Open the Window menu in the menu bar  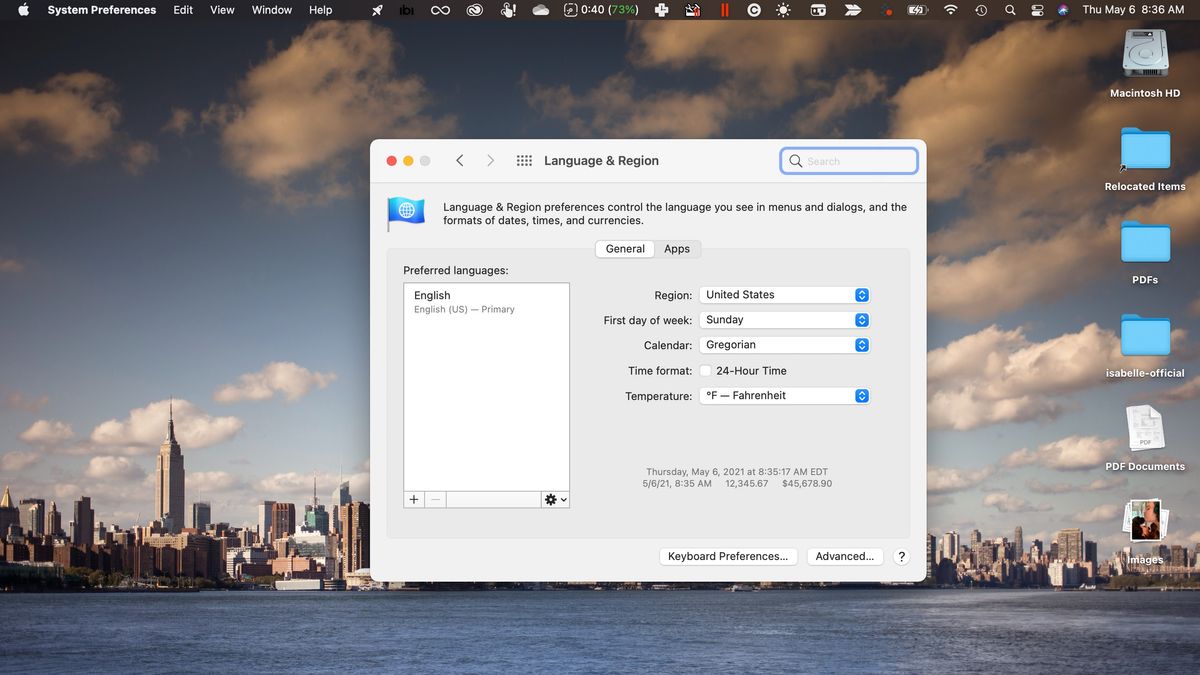[271, 10]
